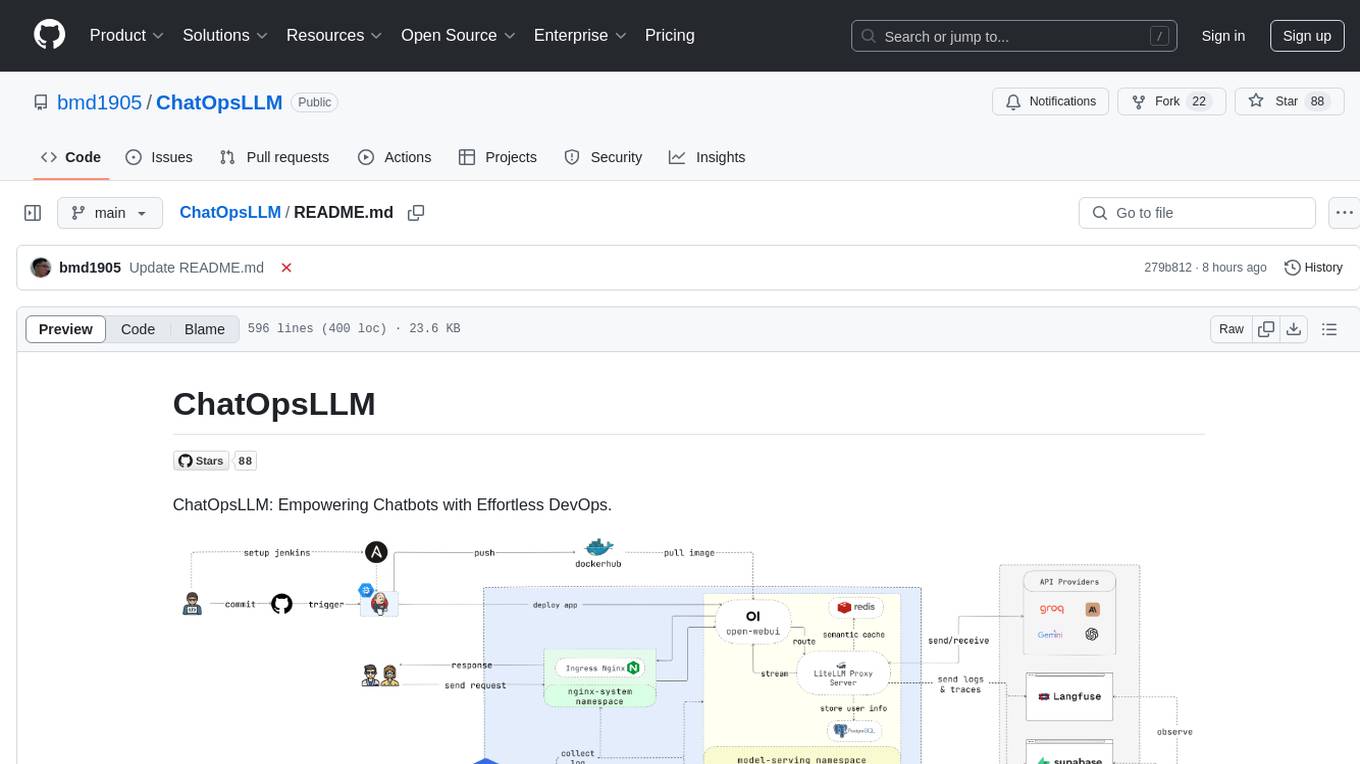Click the developer avatar in diagram
The width and height of the screenshot is (1360, 764).
coord(193,604)
